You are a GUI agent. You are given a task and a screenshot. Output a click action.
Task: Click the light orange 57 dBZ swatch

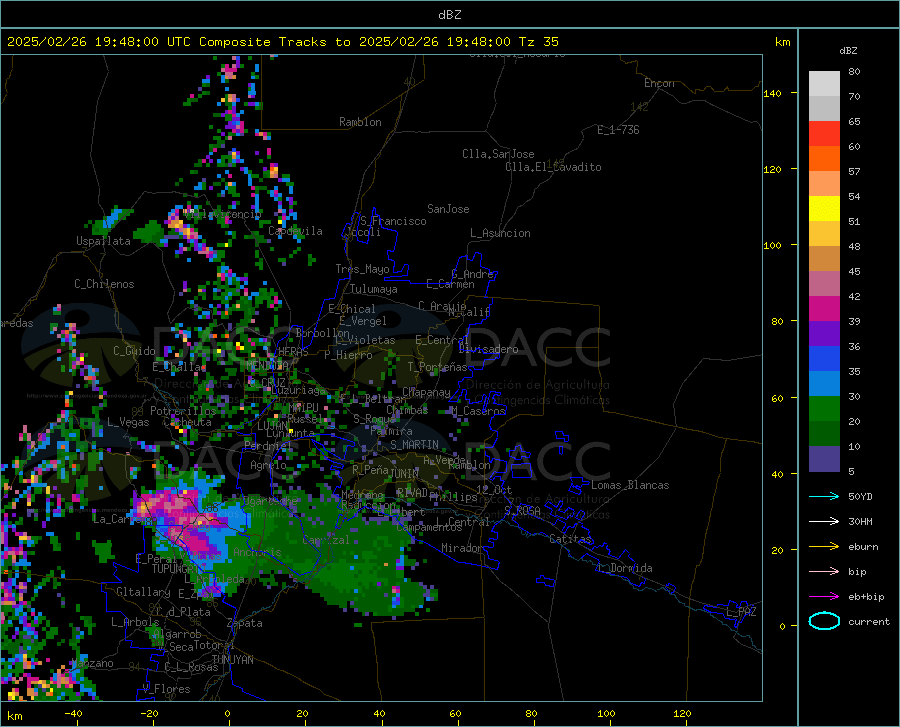coord(824,184)
